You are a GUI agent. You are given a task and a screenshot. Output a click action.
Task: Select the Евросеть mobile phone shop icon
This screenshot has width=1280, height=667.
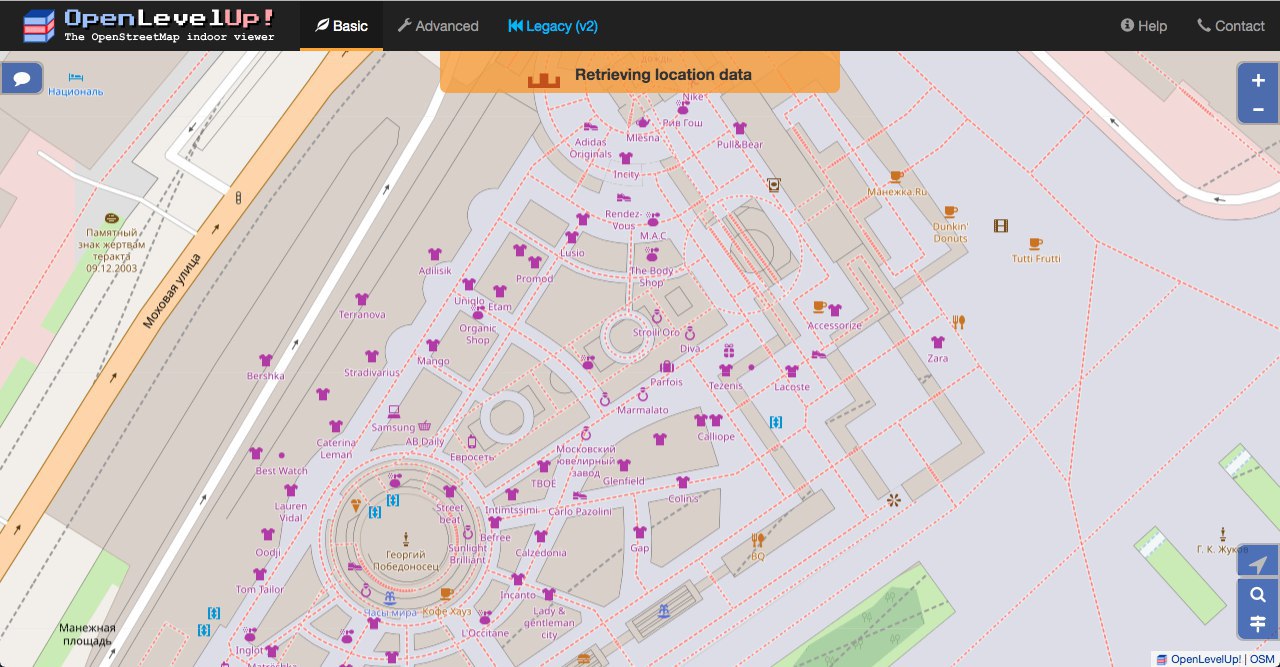click(472, 441)
